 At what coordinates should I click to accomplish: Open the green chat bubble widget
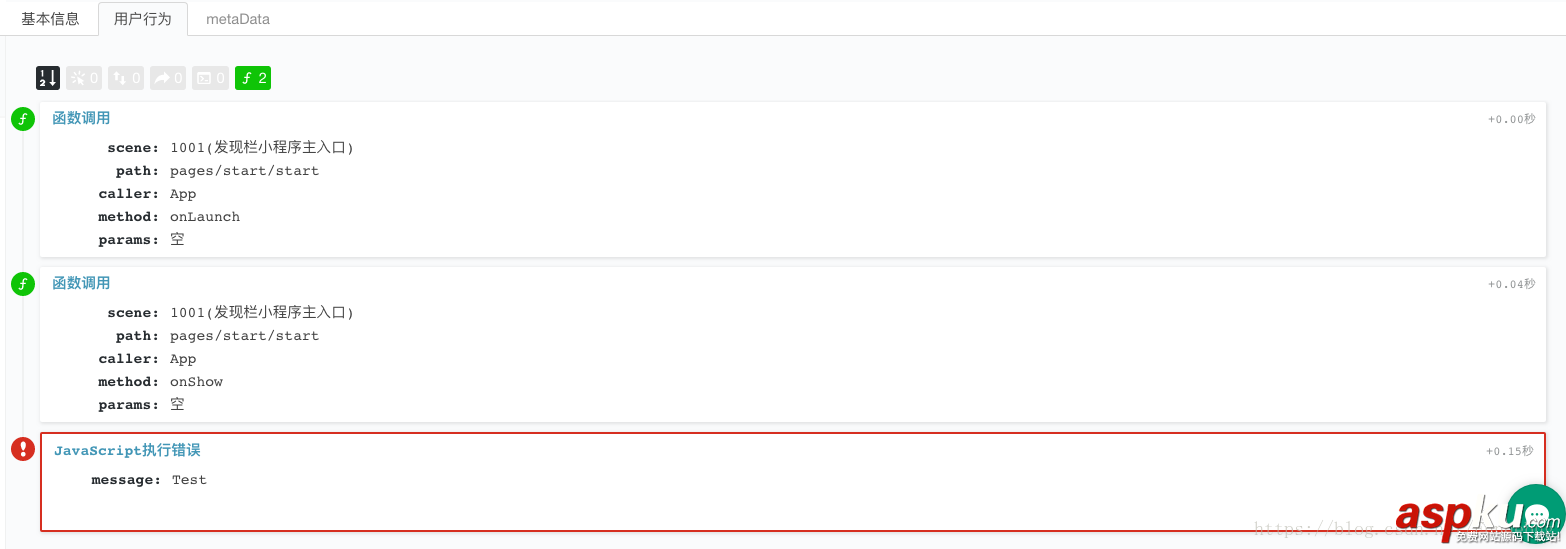1537,513
